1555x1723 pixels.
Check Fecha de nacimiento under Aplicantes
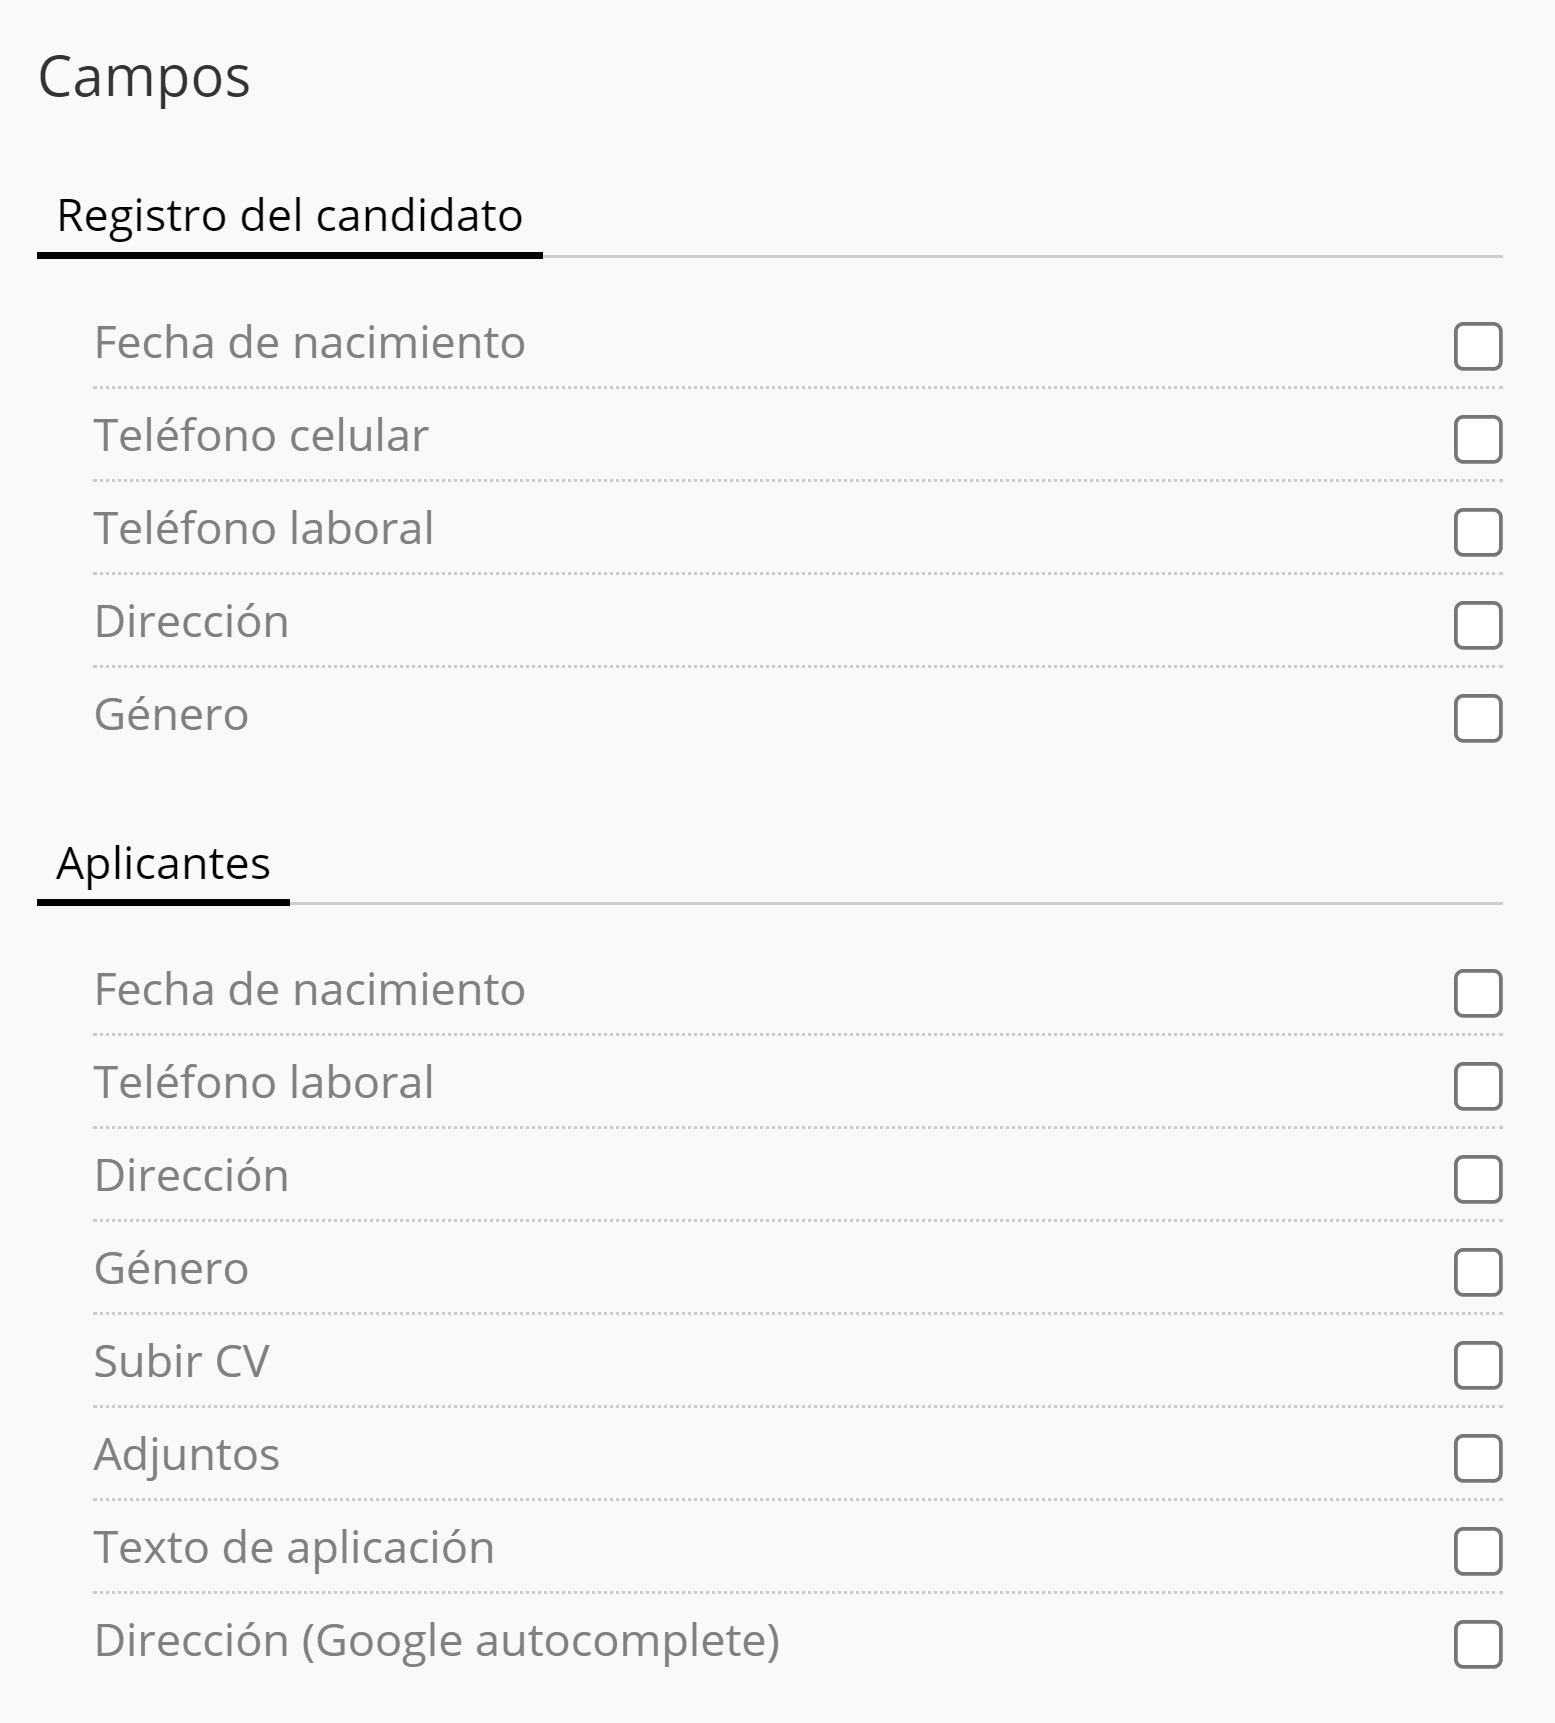[1477, 993]
